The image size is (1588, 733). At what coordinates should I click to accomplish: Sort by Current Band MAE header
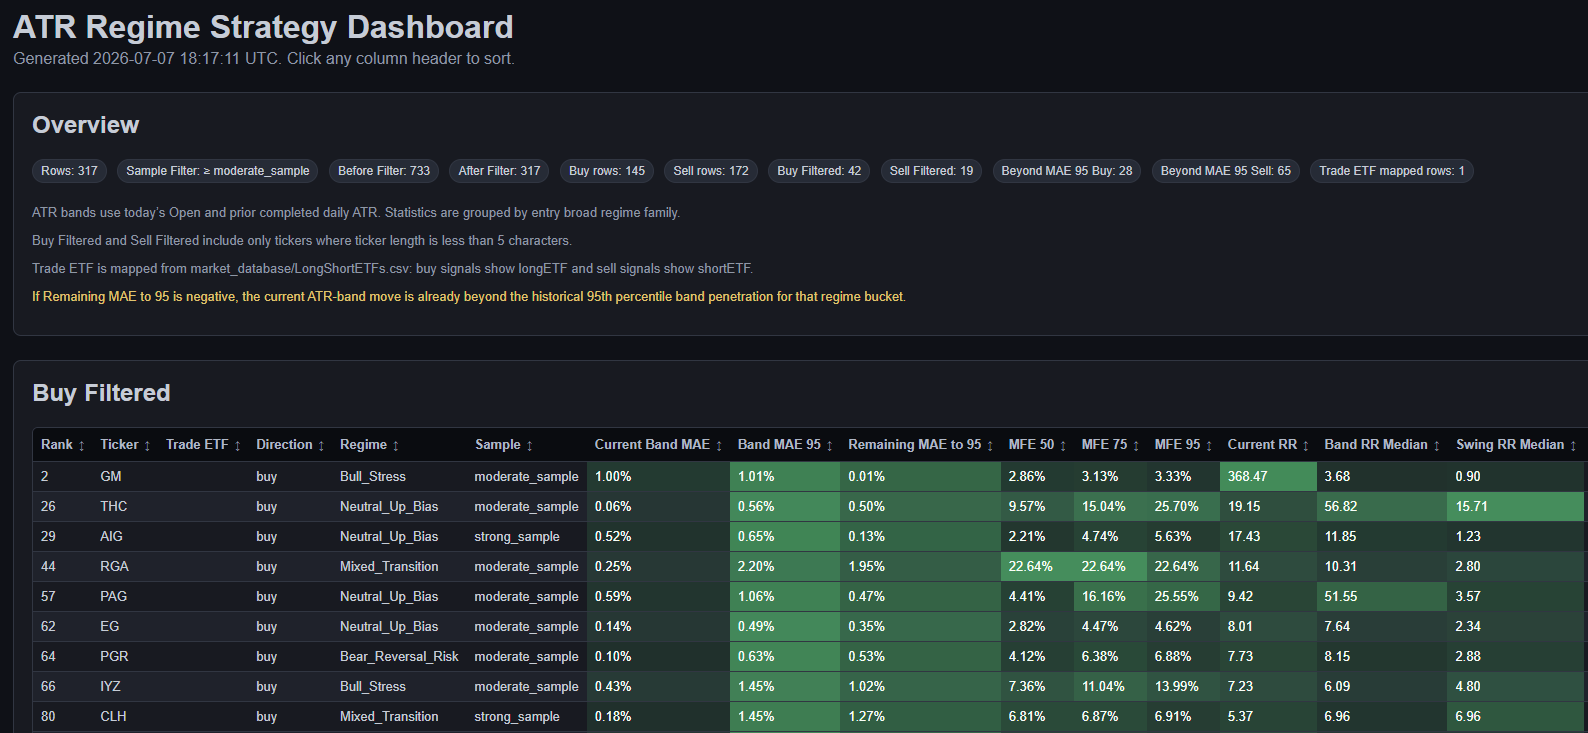[x=658, y=445]
